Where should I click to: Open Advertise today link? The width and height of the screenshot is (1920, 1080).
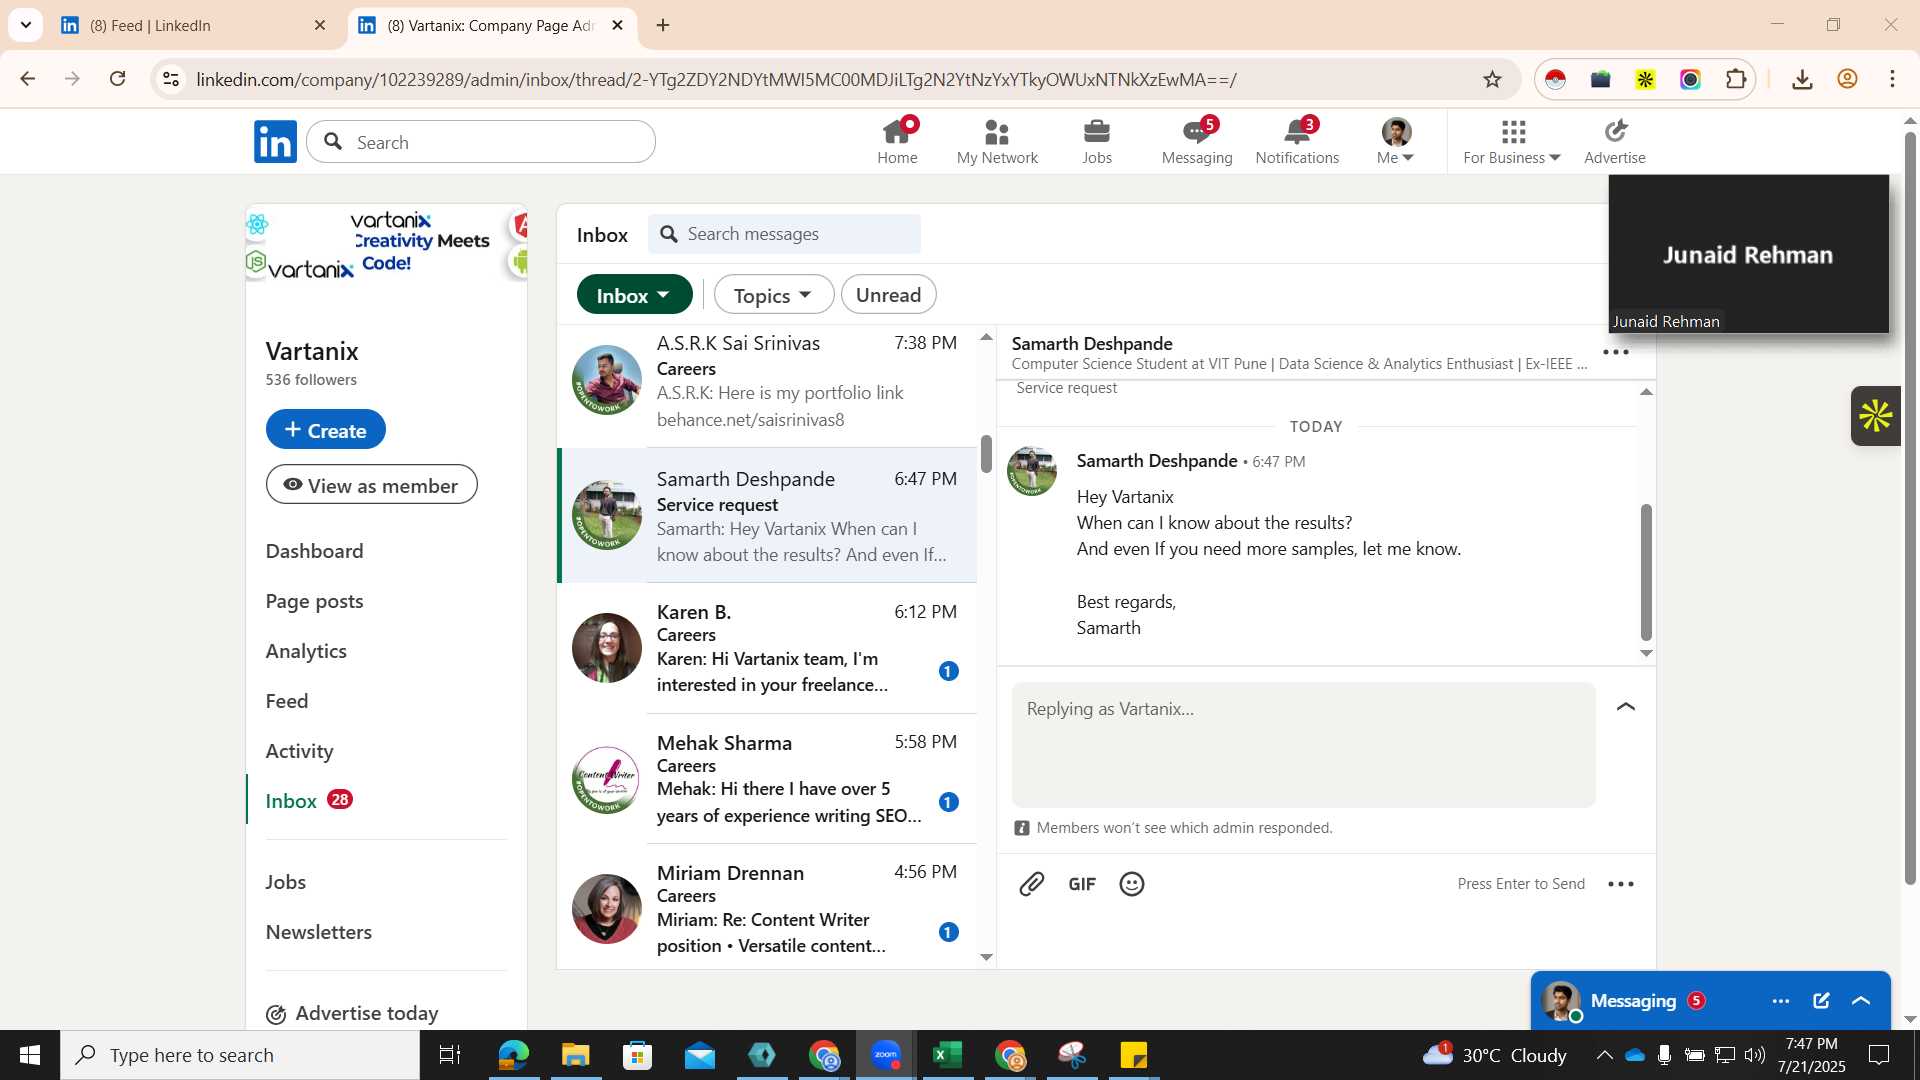click(352, 1014)
